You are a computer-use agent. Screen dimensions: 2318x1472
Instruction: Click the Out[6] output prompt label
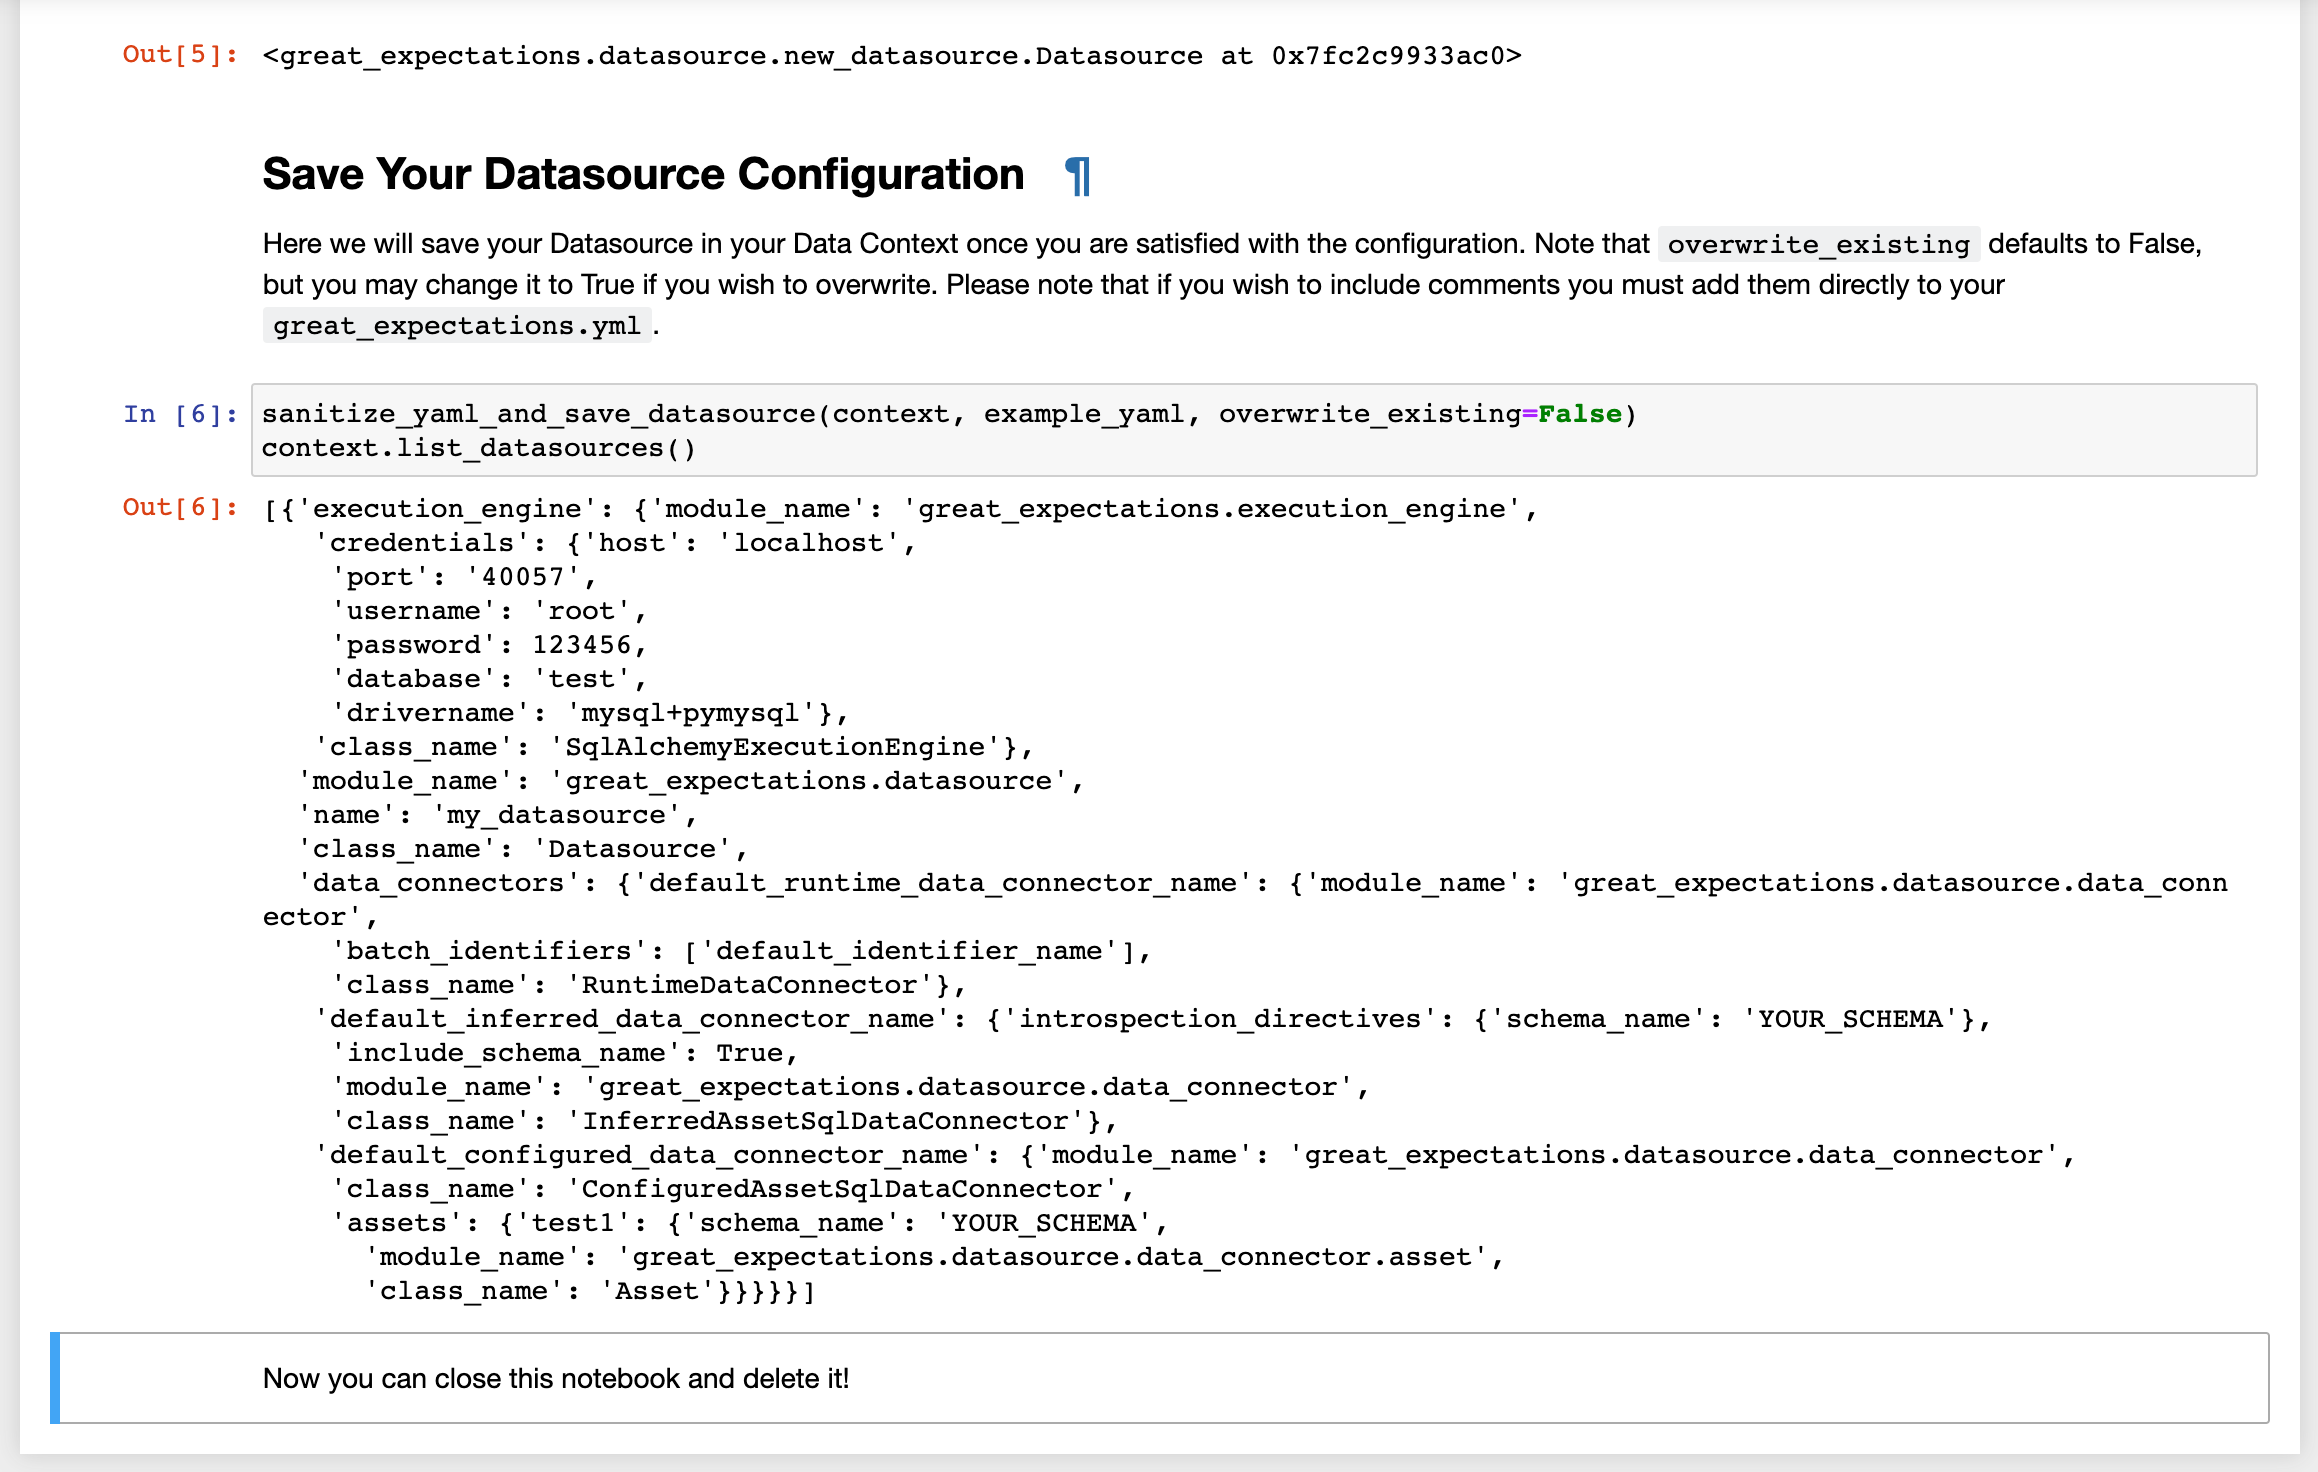coord(180,508)
